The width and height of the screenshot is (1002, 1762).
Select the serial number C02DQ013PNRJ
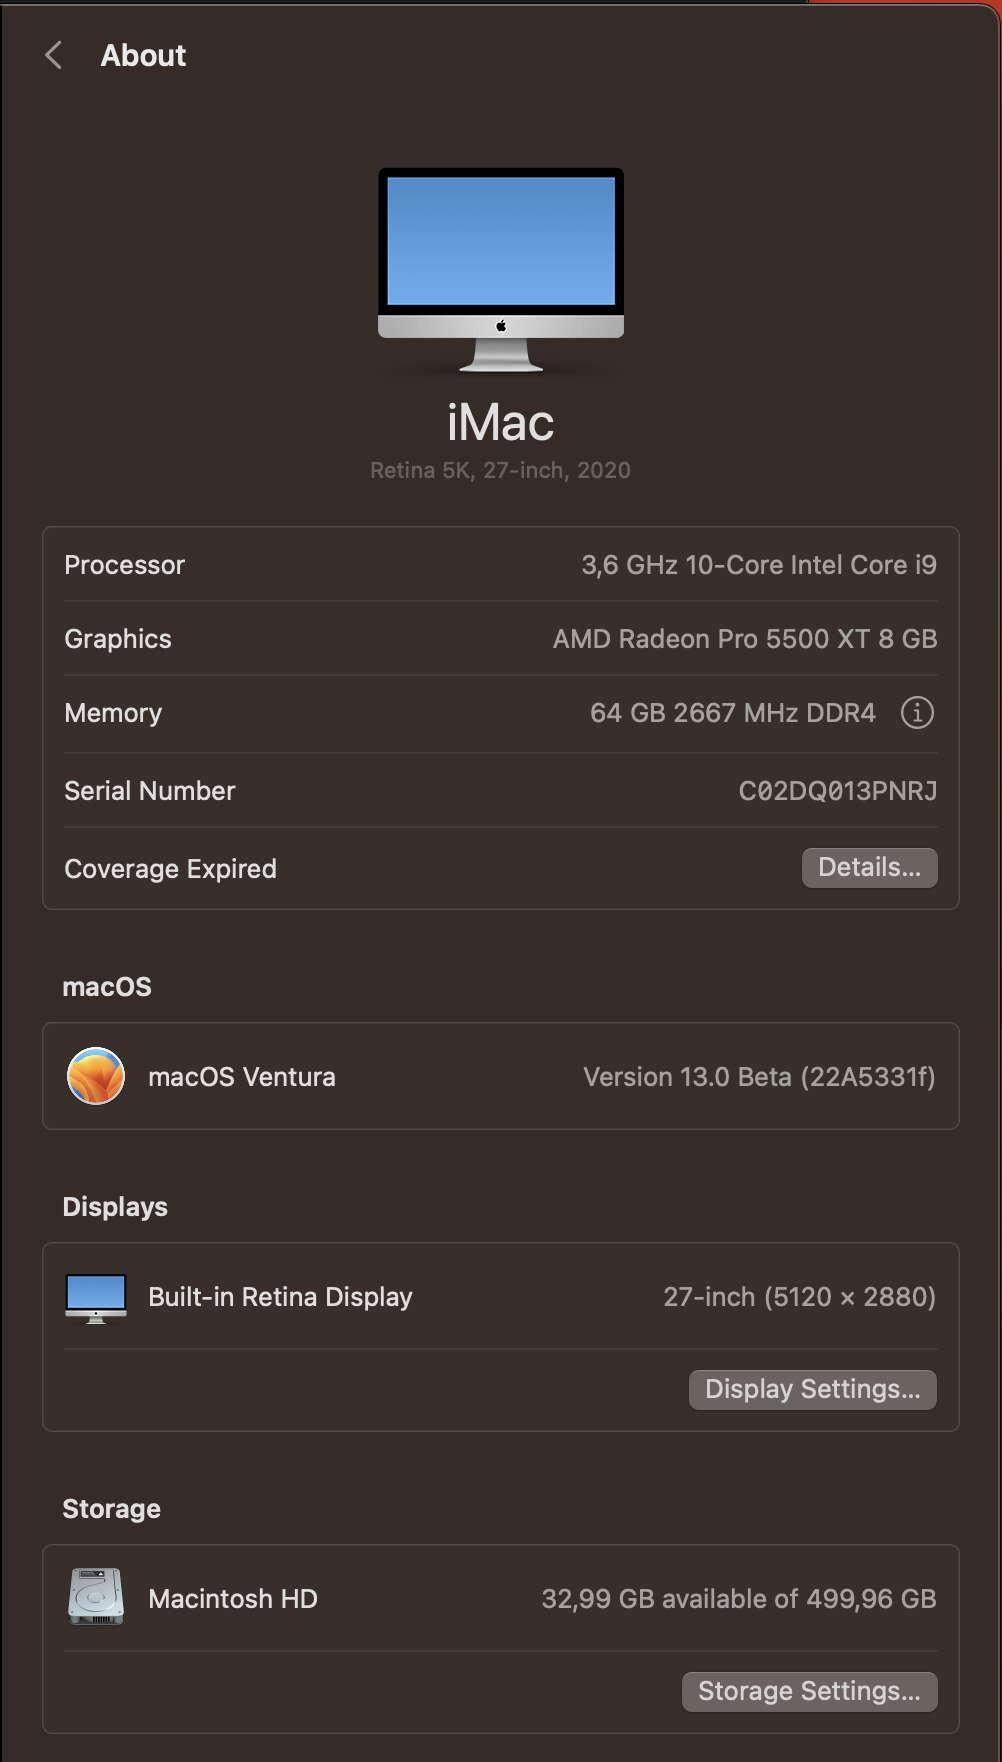838,791
